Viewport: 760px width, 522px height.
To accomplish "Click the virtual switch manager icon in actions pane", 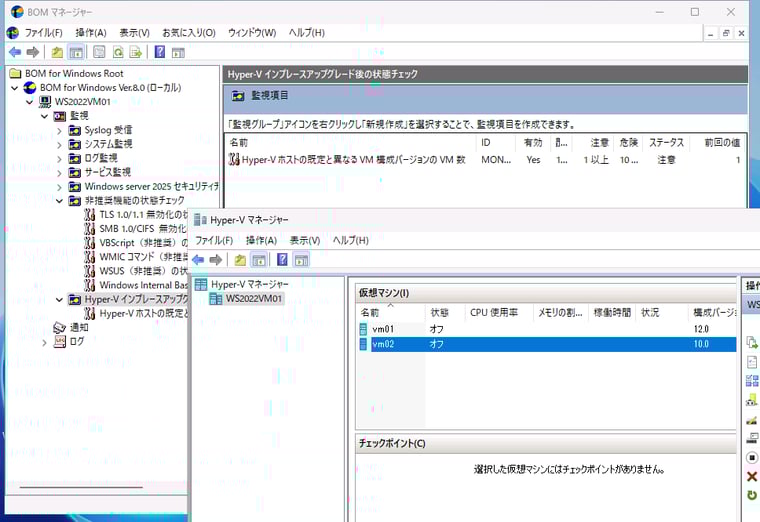I will click(x=752, y=380).
